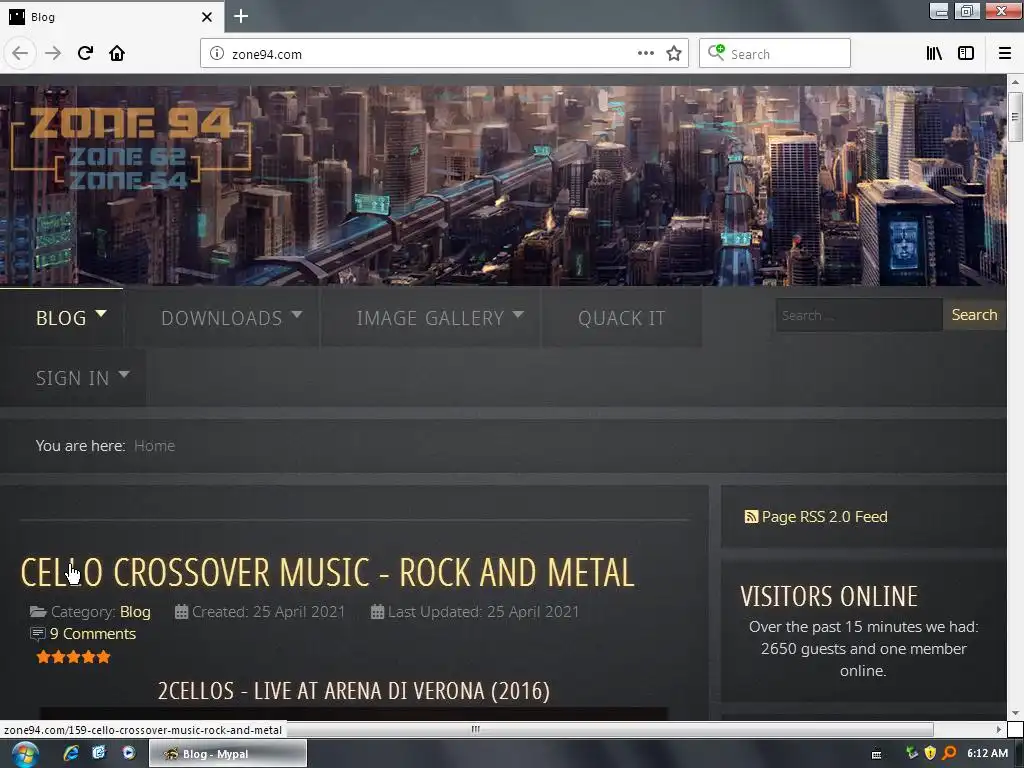Go to the Home breadcrumb link

(x=155, y=445)
